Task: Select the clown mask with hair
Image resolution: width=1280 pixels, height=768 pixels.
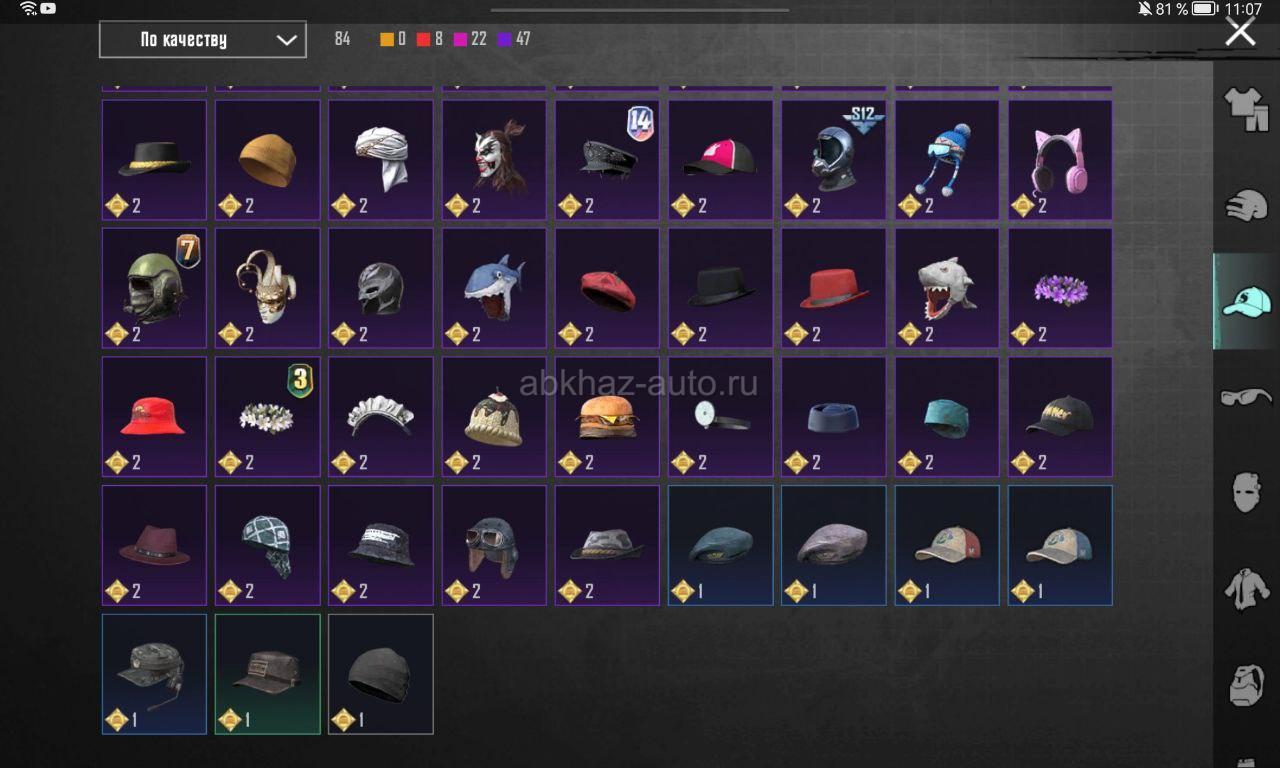Action: (x=494, y=160)
